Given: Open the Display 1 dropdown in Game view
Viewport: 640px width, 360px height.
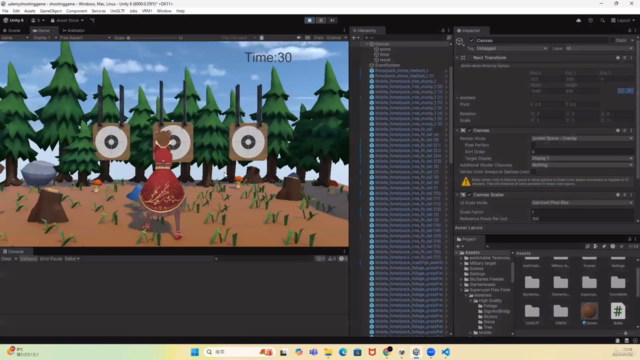Looking at the screenshot, I should tap(45, 38).
